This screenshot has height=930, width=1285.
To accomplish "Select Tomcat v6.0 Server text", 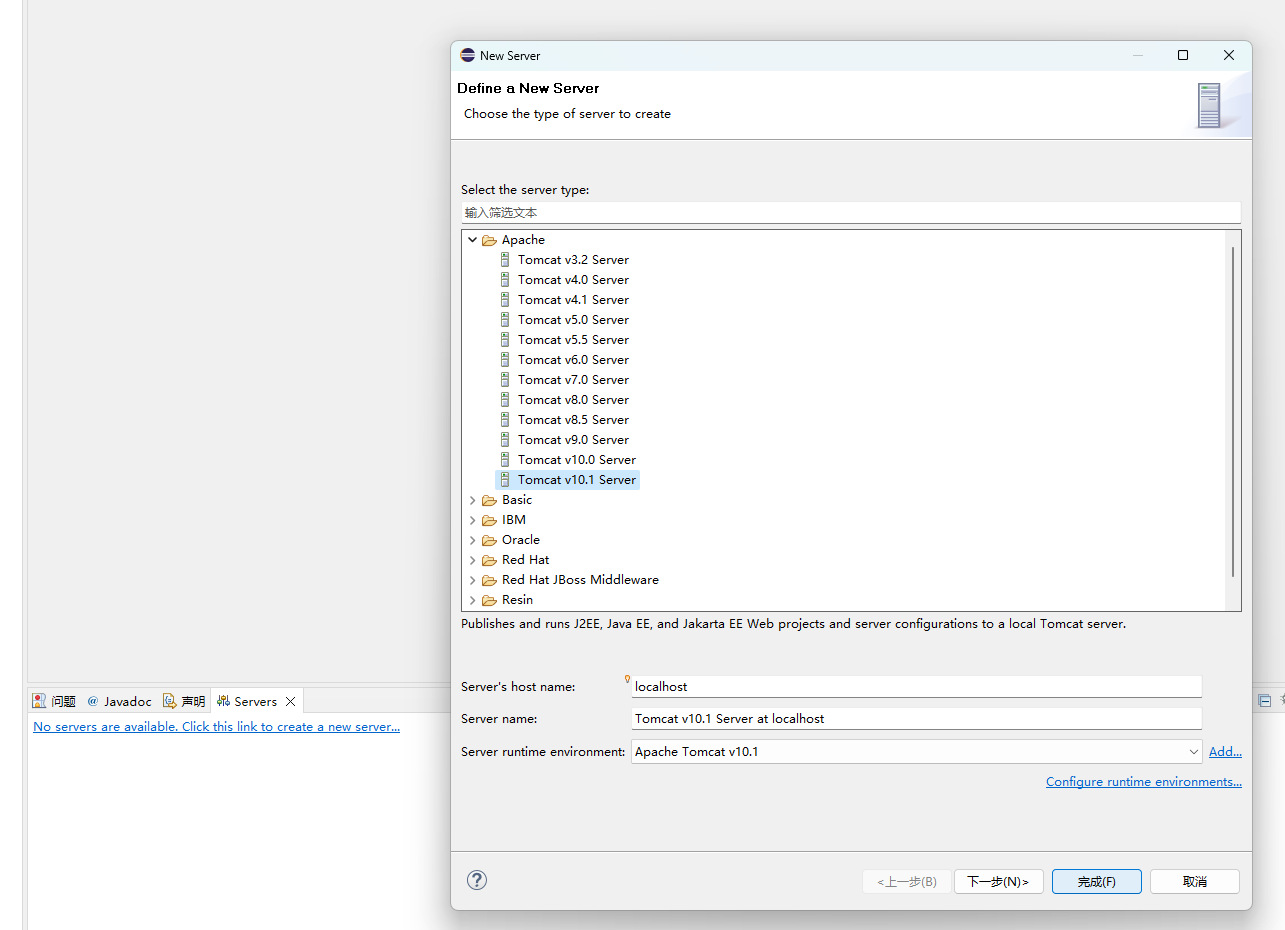I will click(573, 359).
